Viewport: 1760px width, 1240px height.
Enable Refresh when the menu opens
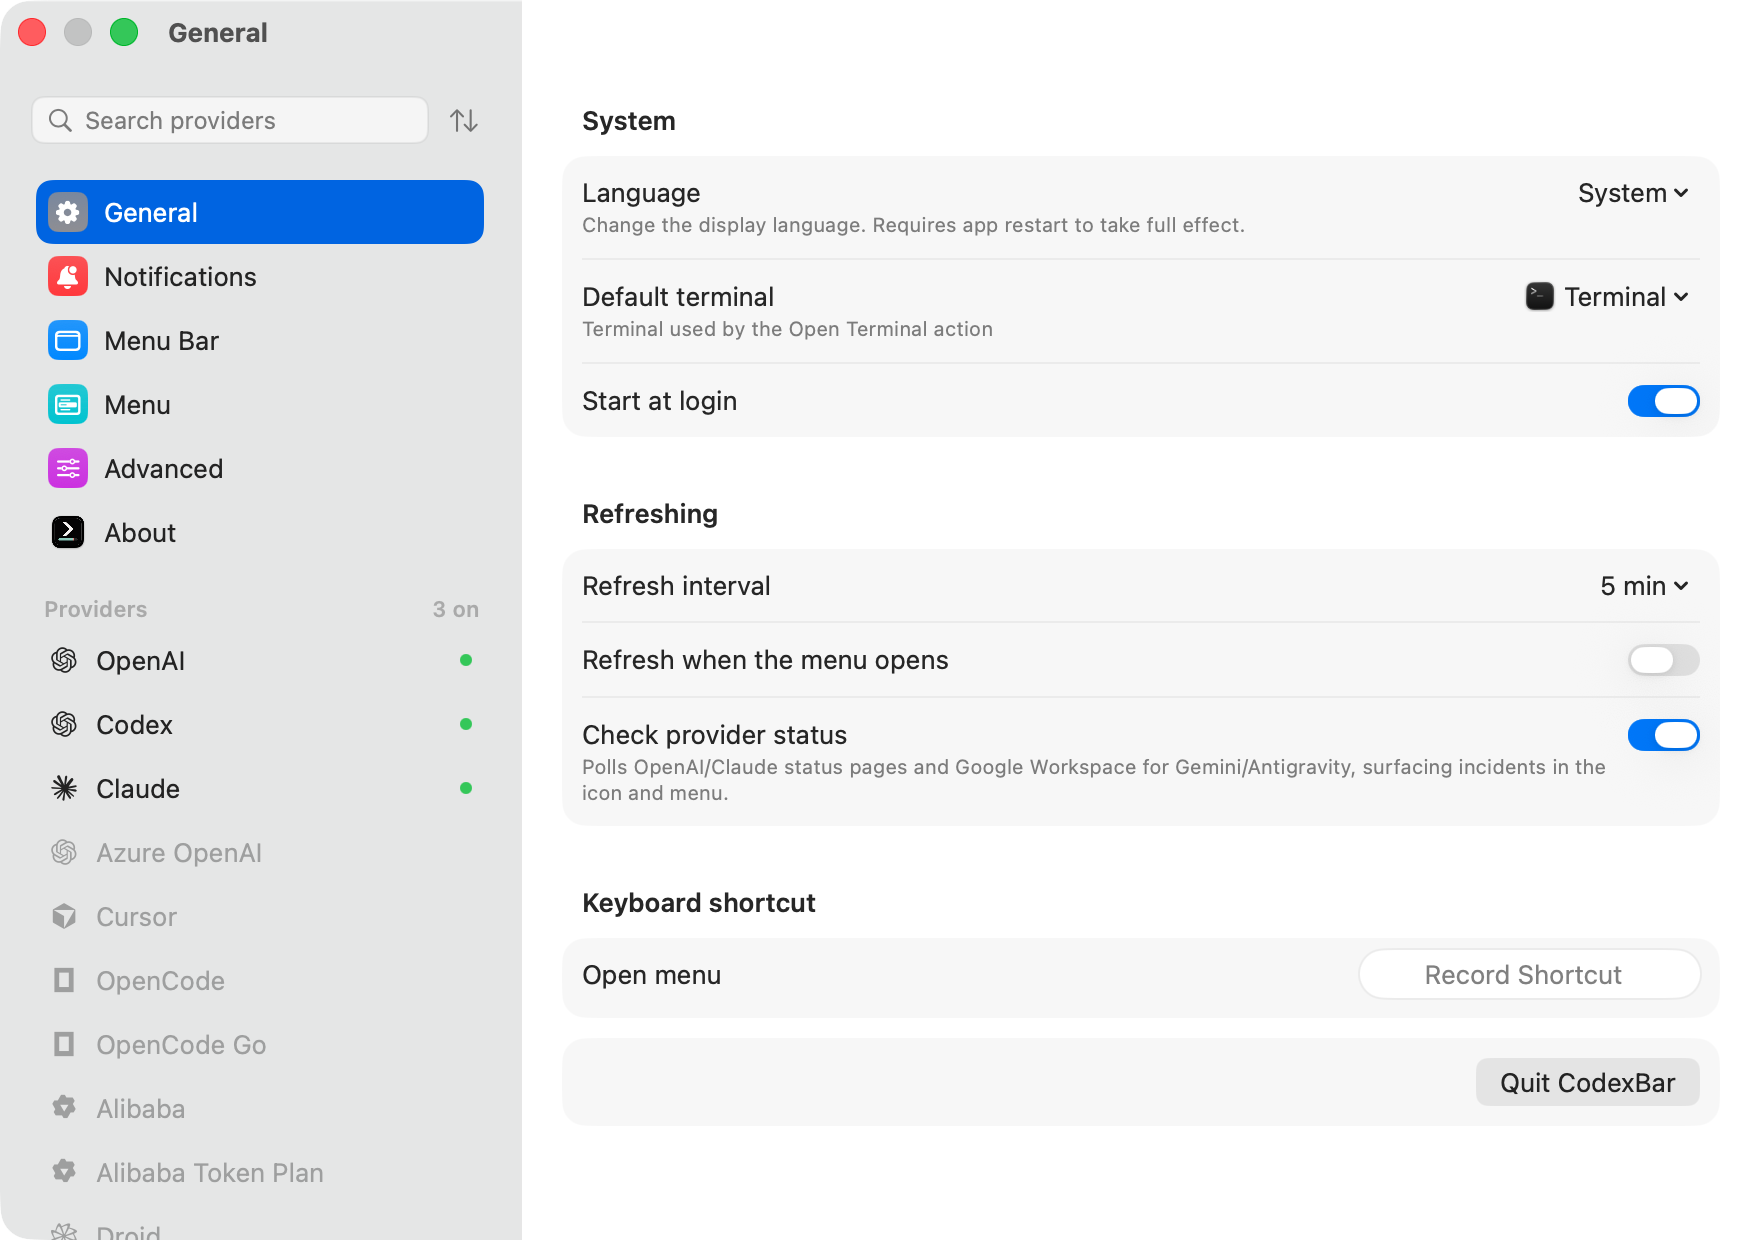tap(1663, 660)
